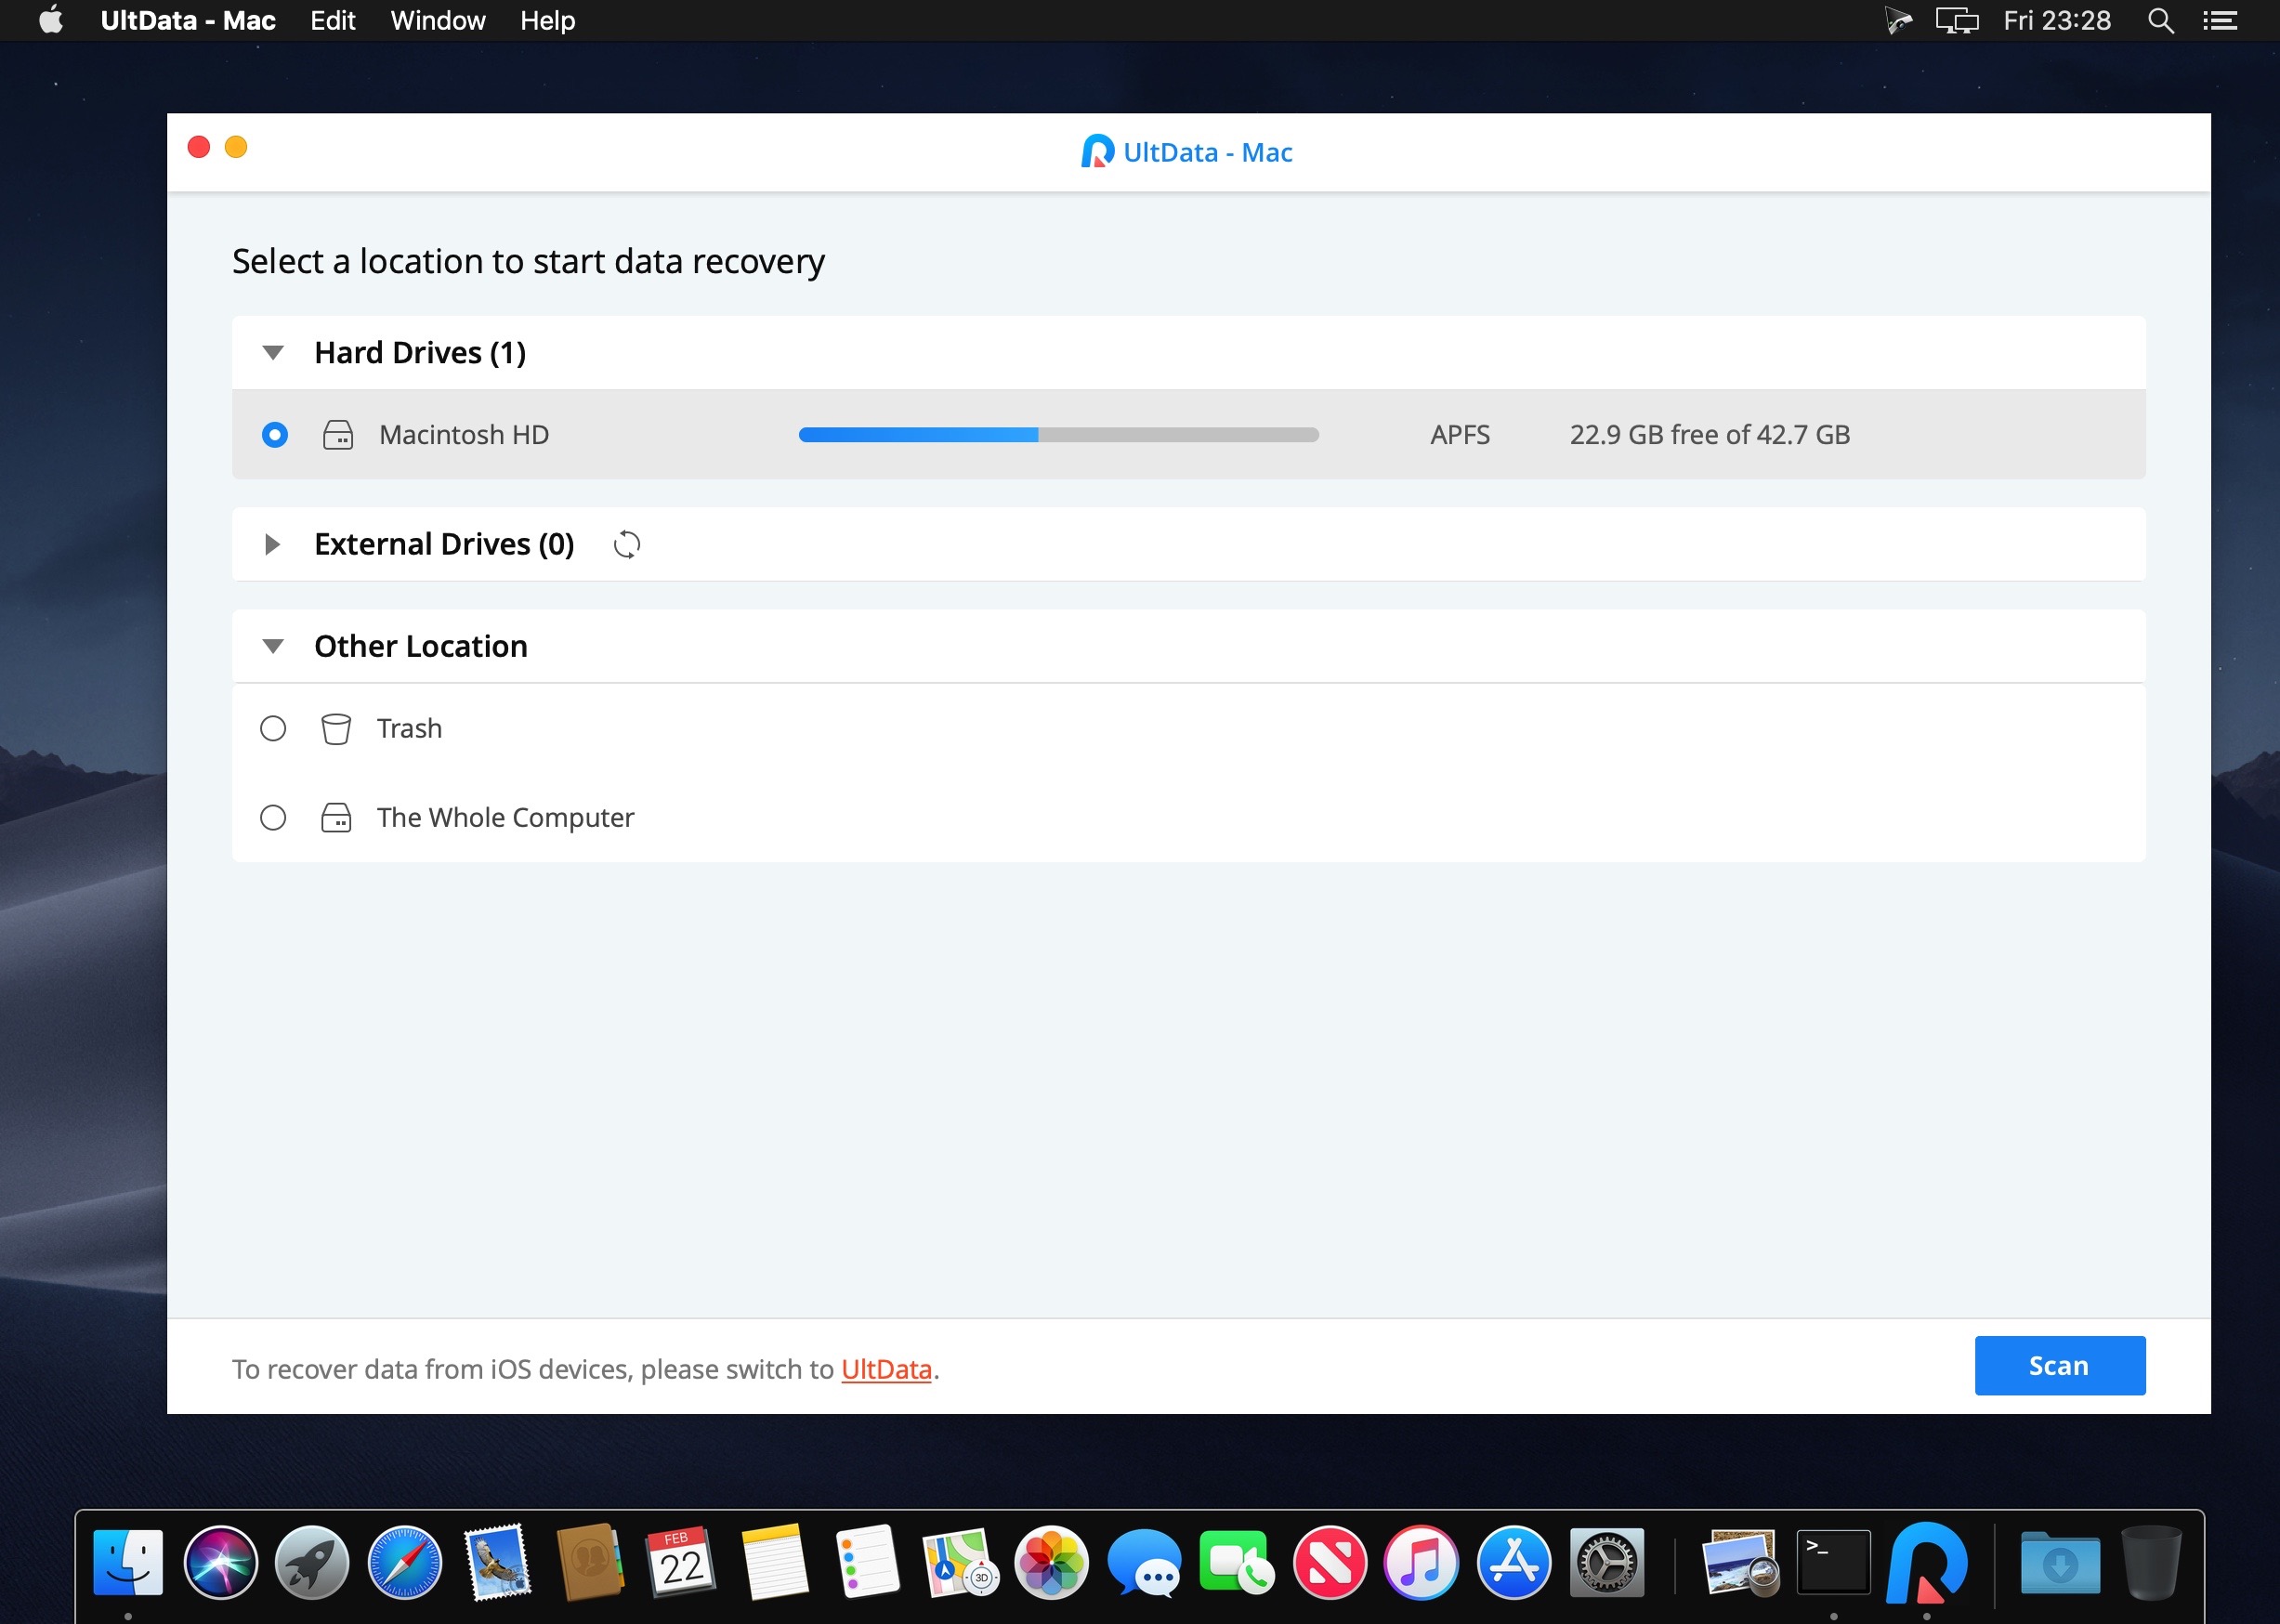Viewport: 2280px width, 1624px height.
Task: Select the Trash location radio button
Action: (274, 726)
